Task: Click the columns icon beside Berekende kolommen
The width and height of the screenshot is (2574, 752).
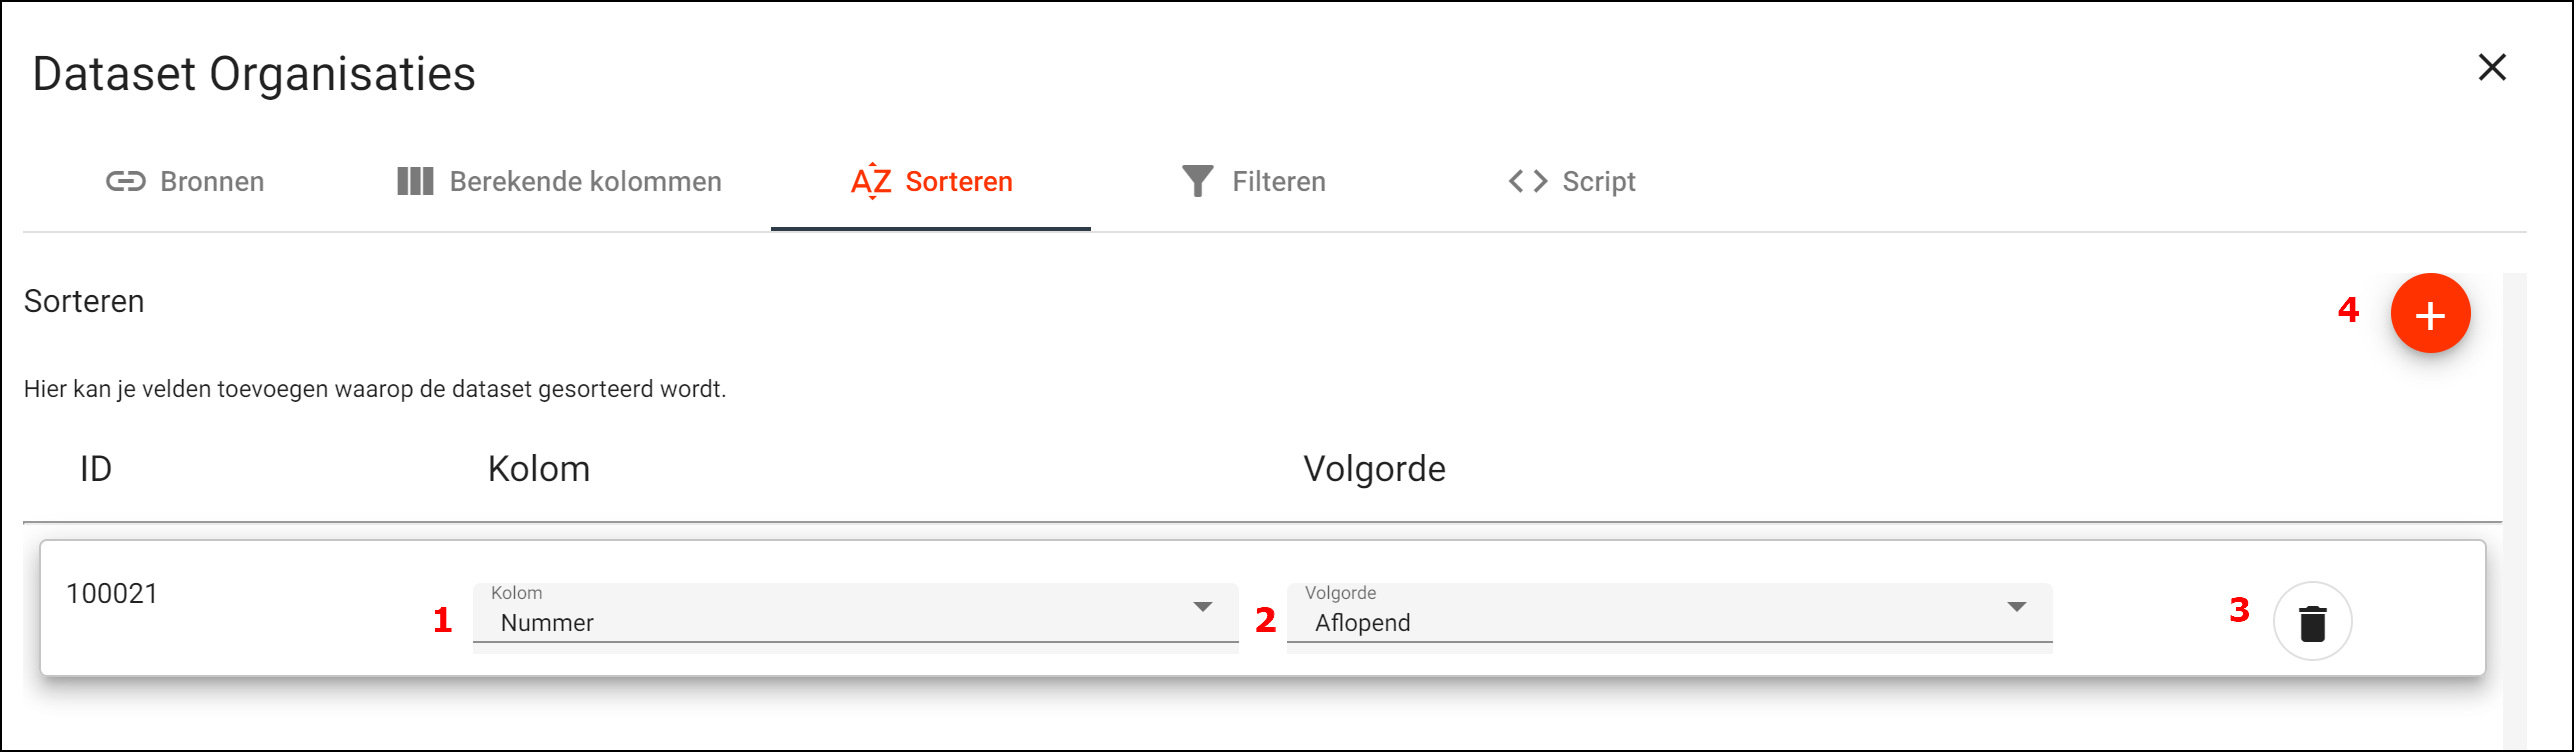Action: point(415,182)
